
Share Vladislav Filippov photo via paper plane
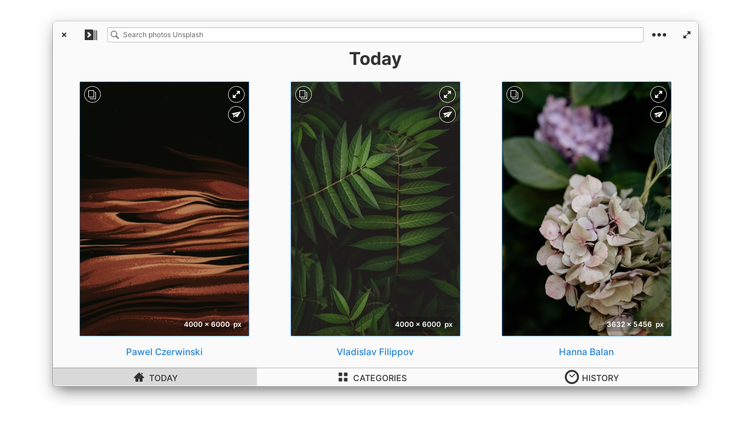(x=447, y=115)
